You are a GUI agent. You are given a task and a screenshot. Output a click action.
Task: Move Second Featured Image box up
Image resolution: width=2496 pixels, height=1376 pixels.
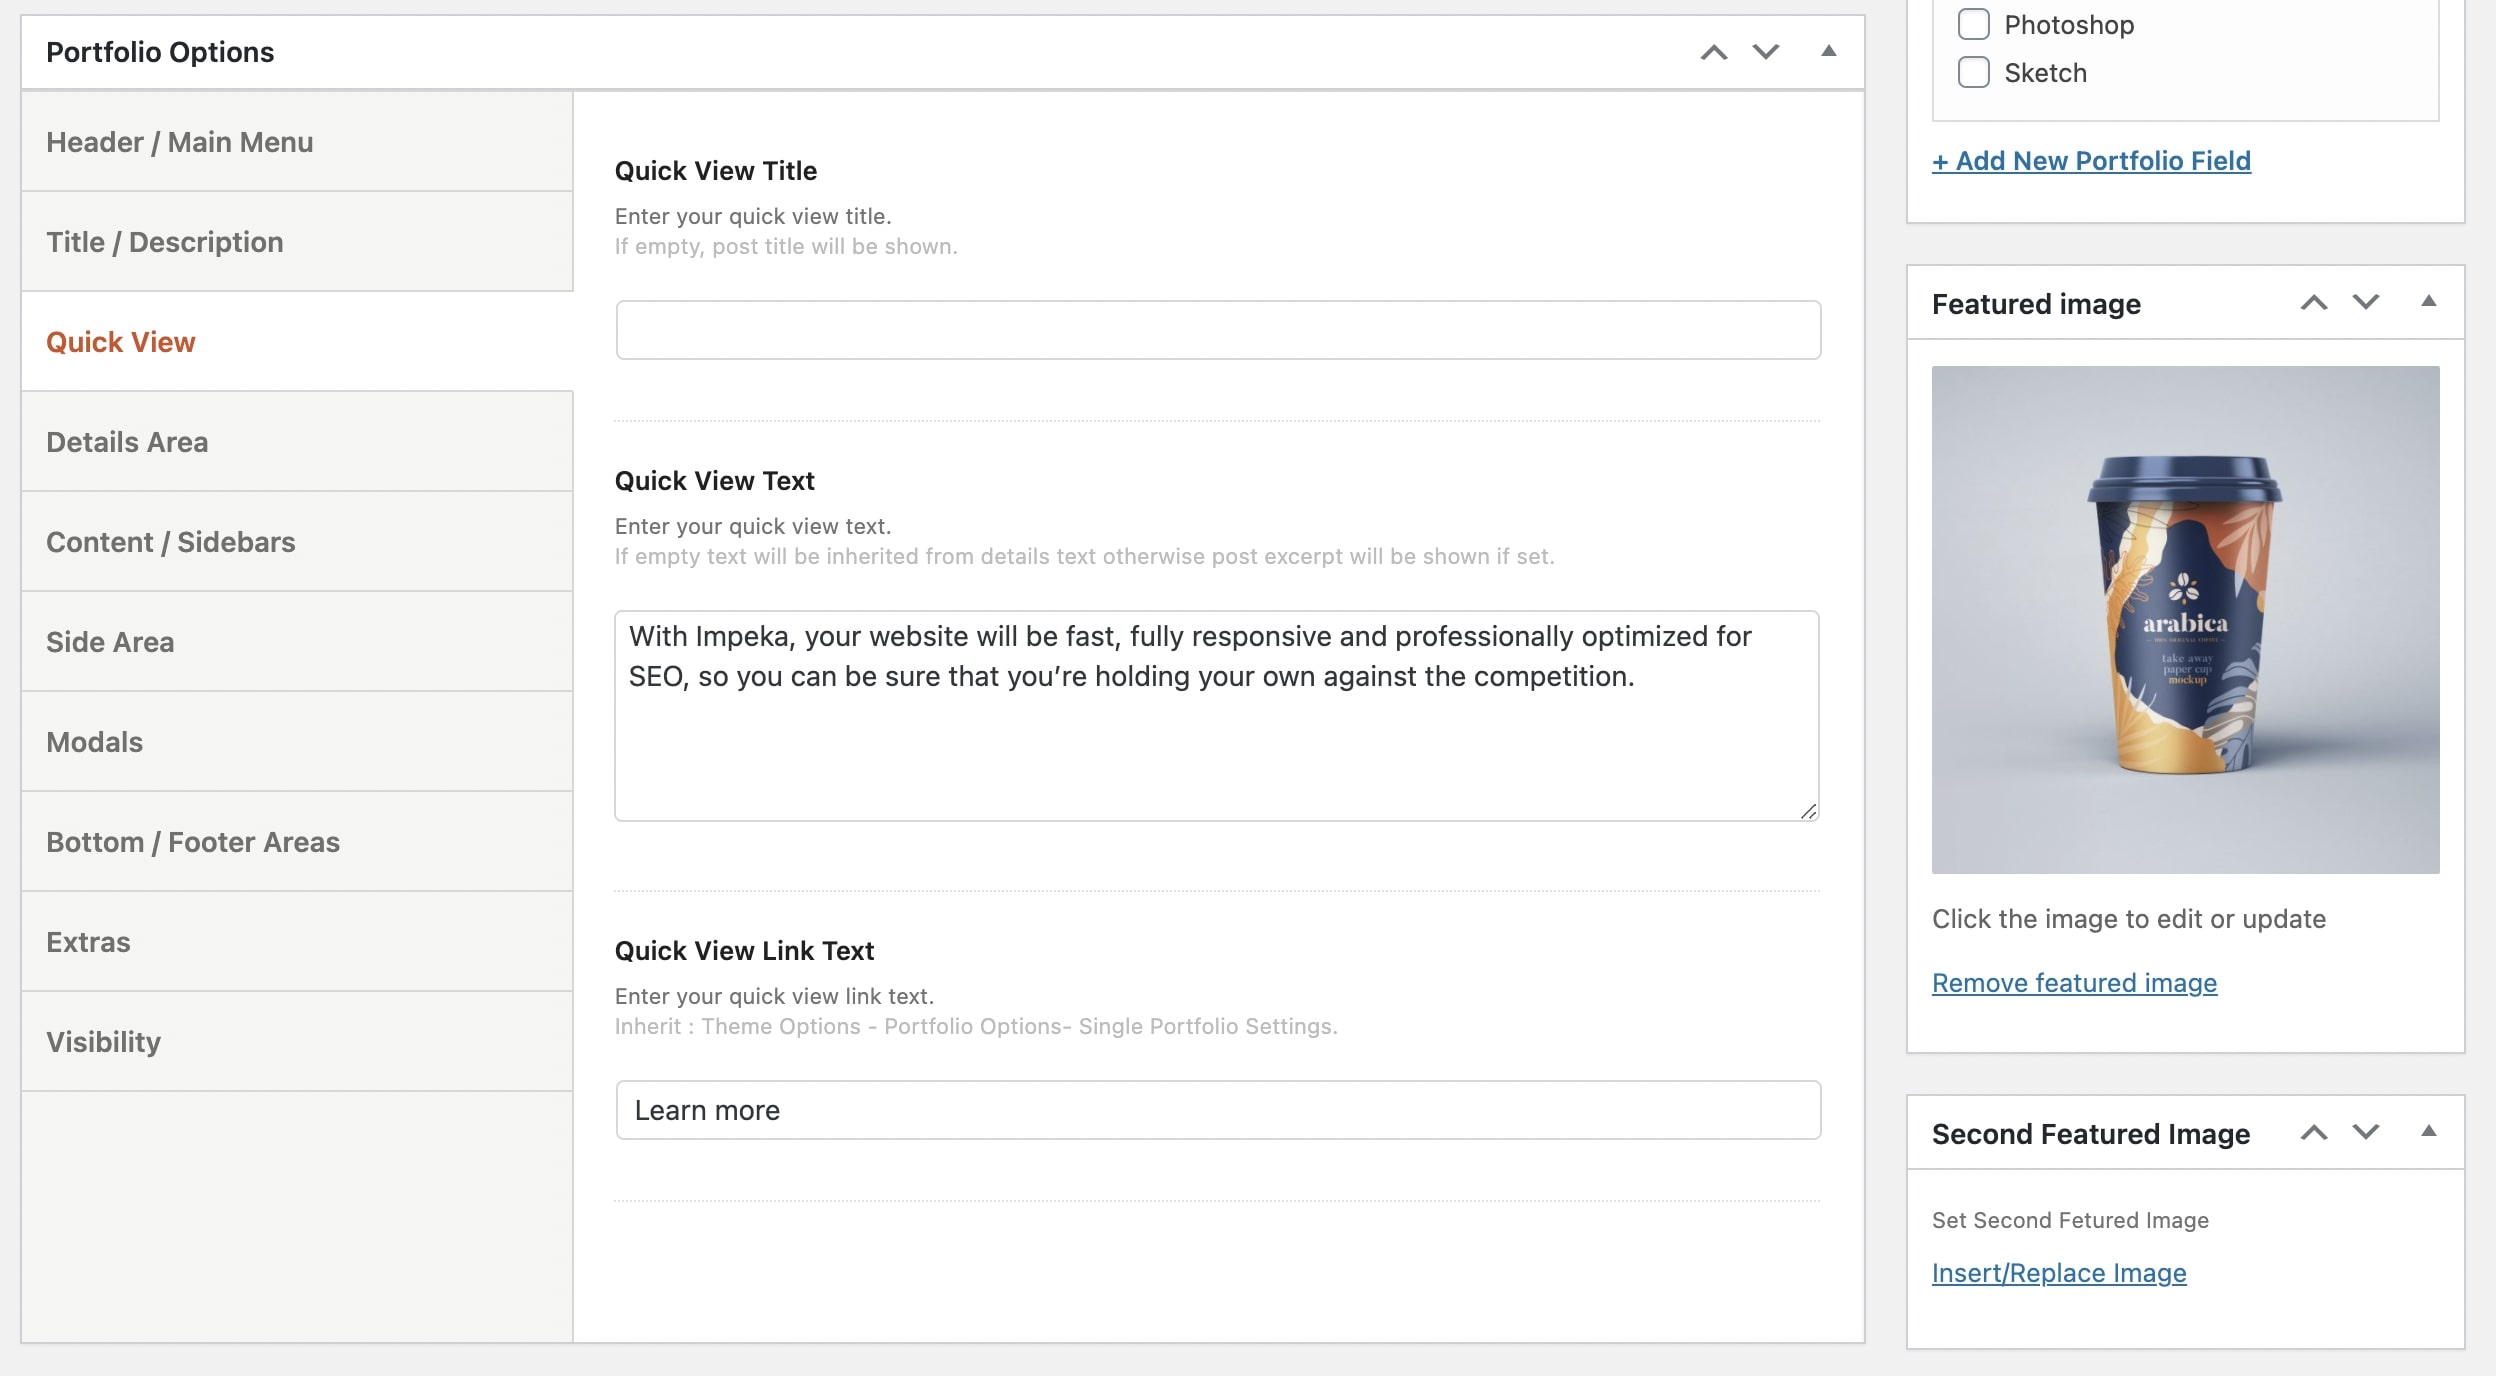pos(2314,1132)
